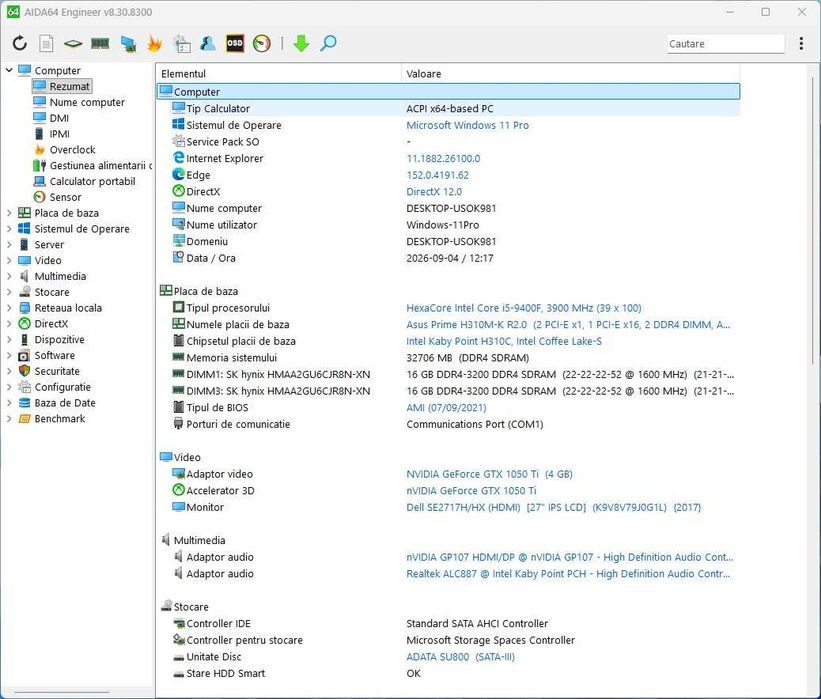
Task: Open Intel Kaby Point H310C link
Action: click(504, 341)
